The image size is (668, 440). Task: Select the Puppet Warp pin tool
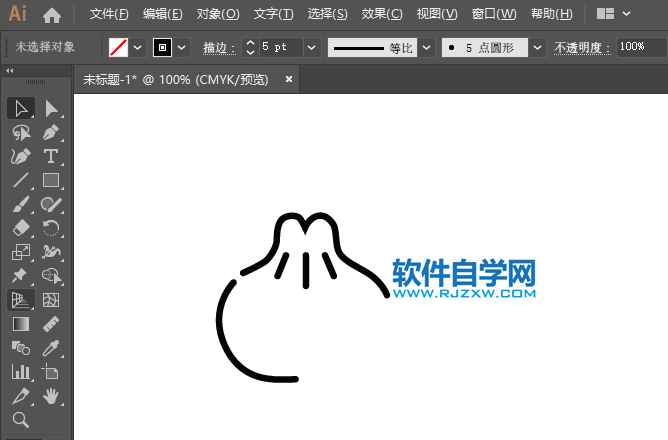coord(21,276)
